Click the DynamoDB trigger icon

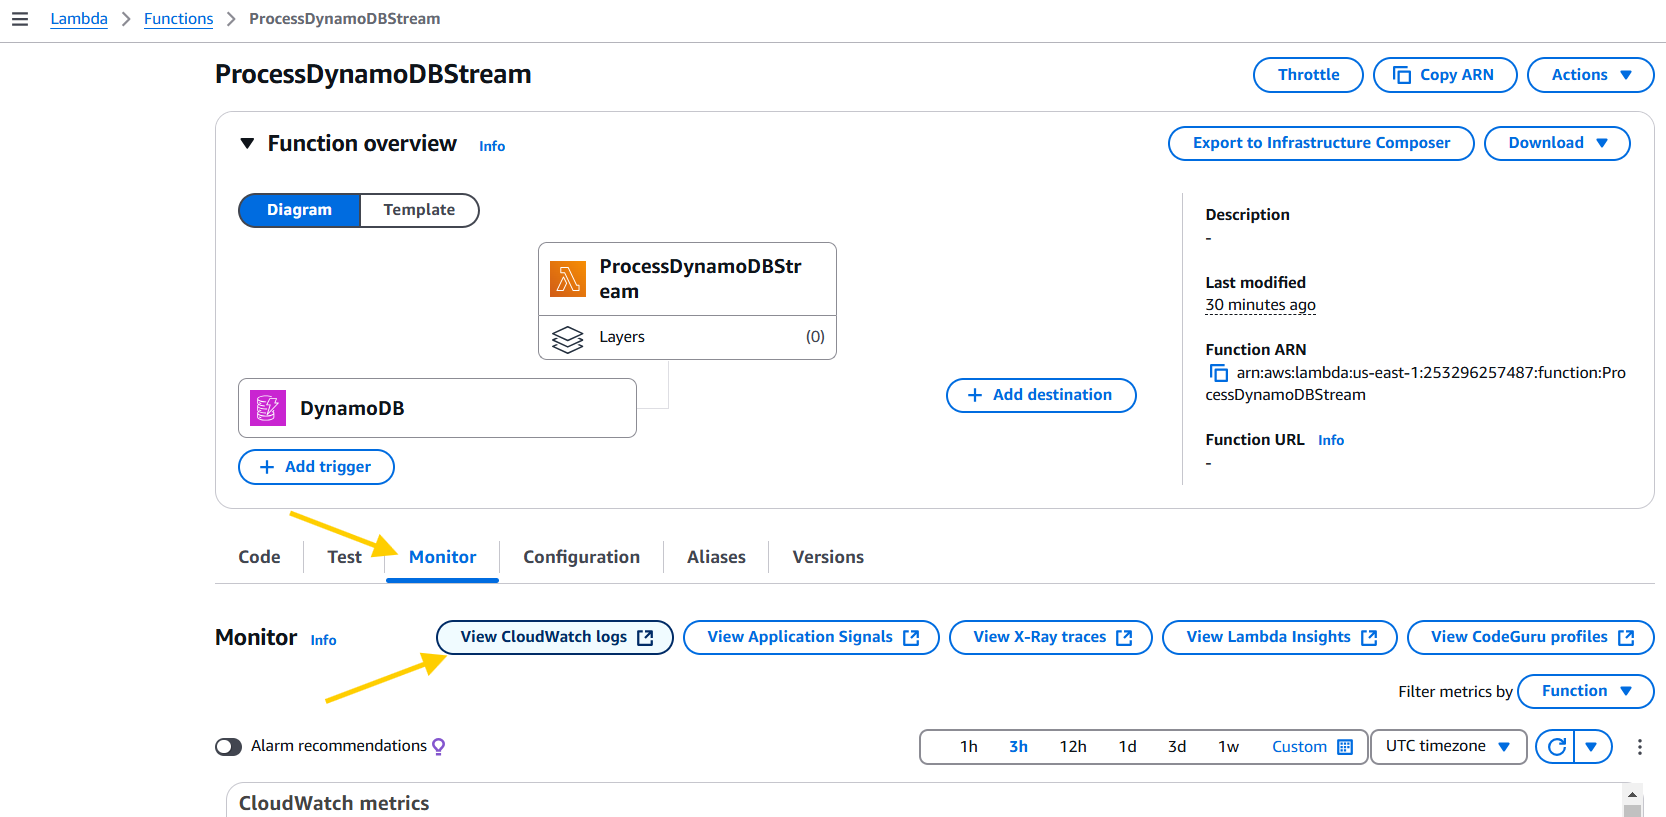[268, 408]
